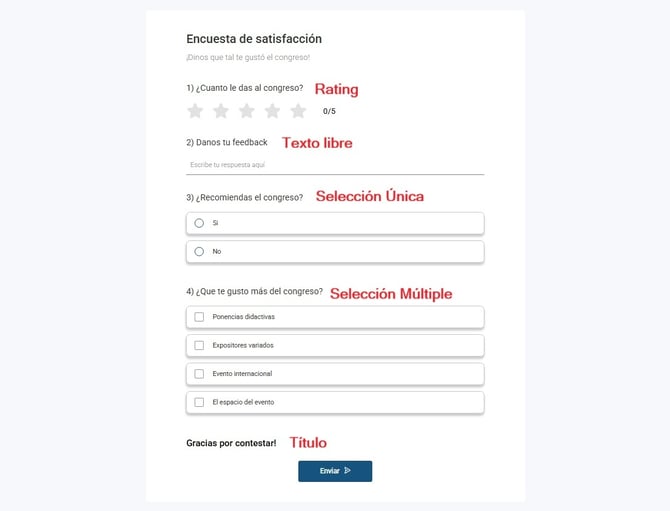
Task: Click '¿Recomiendas el congreso?' question text
Action: 245,197
